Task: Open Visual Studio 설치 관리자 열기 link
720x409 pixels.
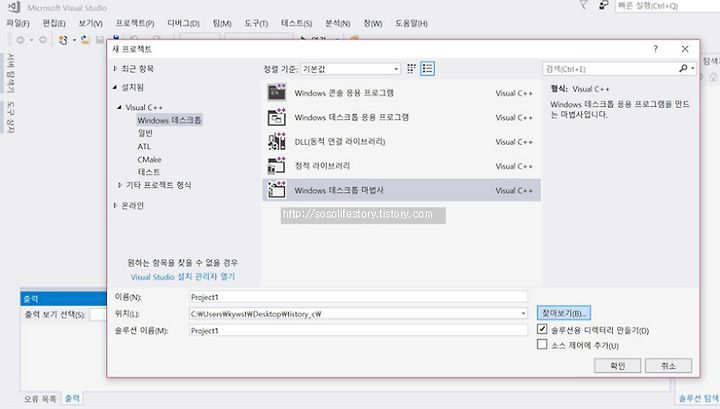Action: pos(183,277)
